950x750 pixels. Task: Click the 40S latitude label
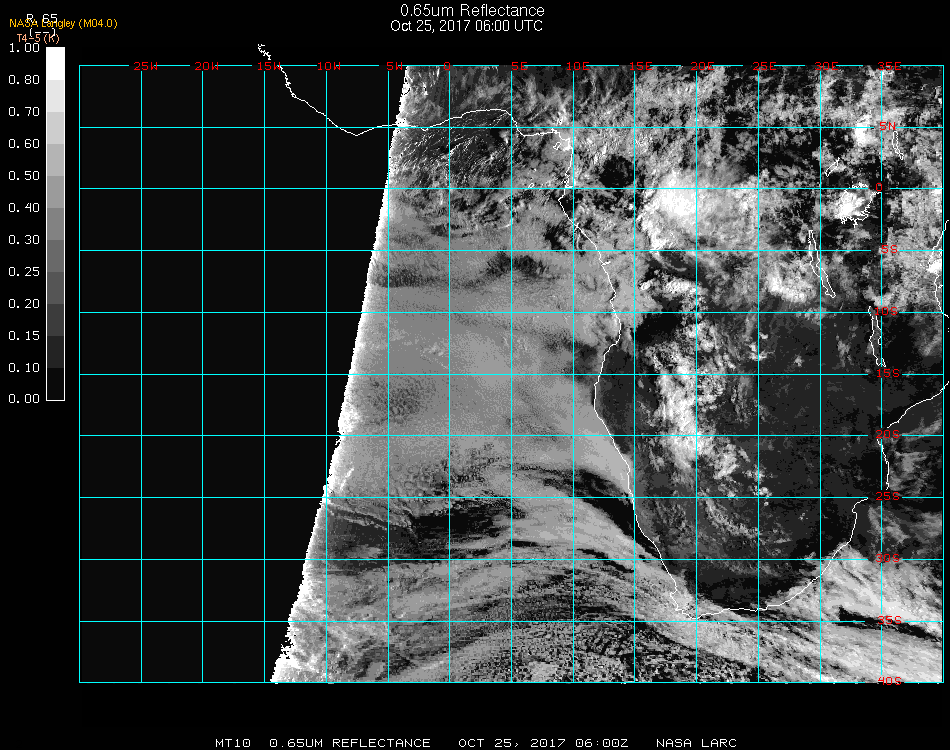point(888,681)
